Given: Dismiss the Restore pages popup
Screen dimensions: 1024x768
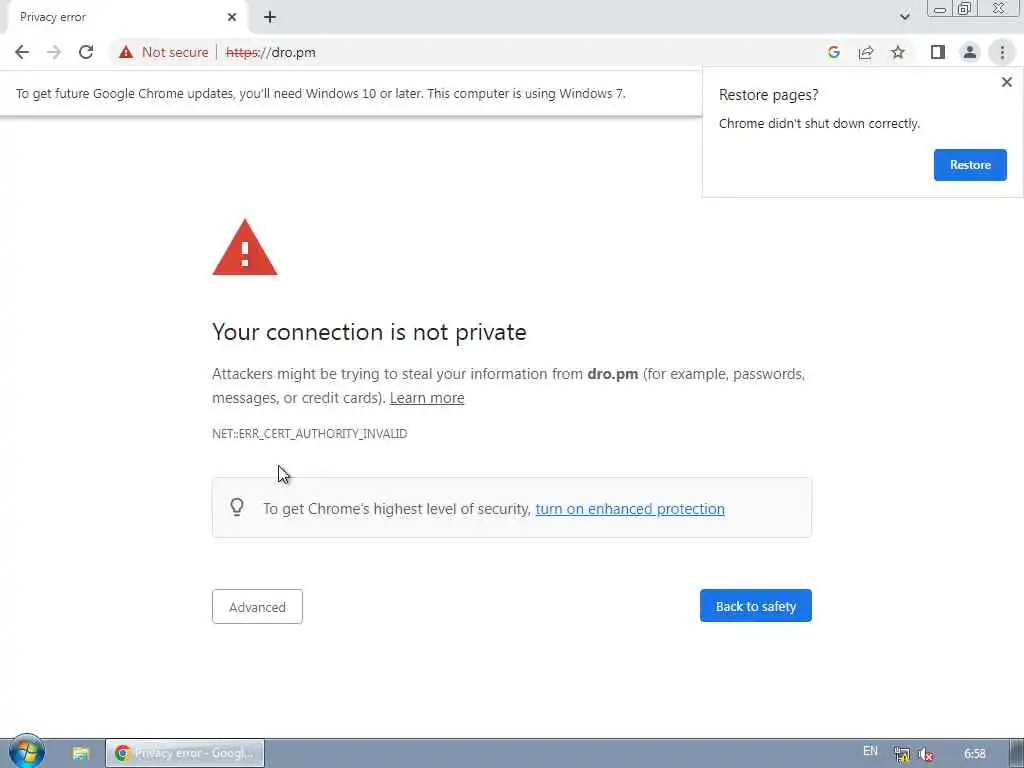Looking at the screenshot, I should pos(1006,82).
